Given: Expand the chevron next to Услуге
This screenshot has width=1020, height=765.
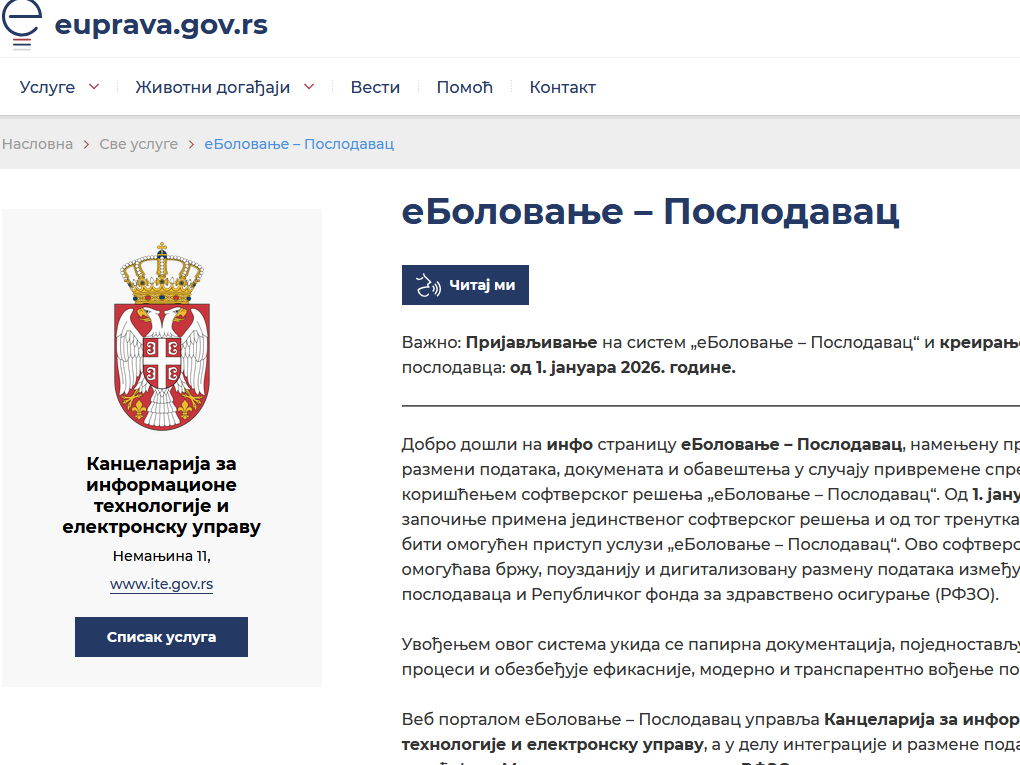Looking at the screenshot, I should 94,87.
